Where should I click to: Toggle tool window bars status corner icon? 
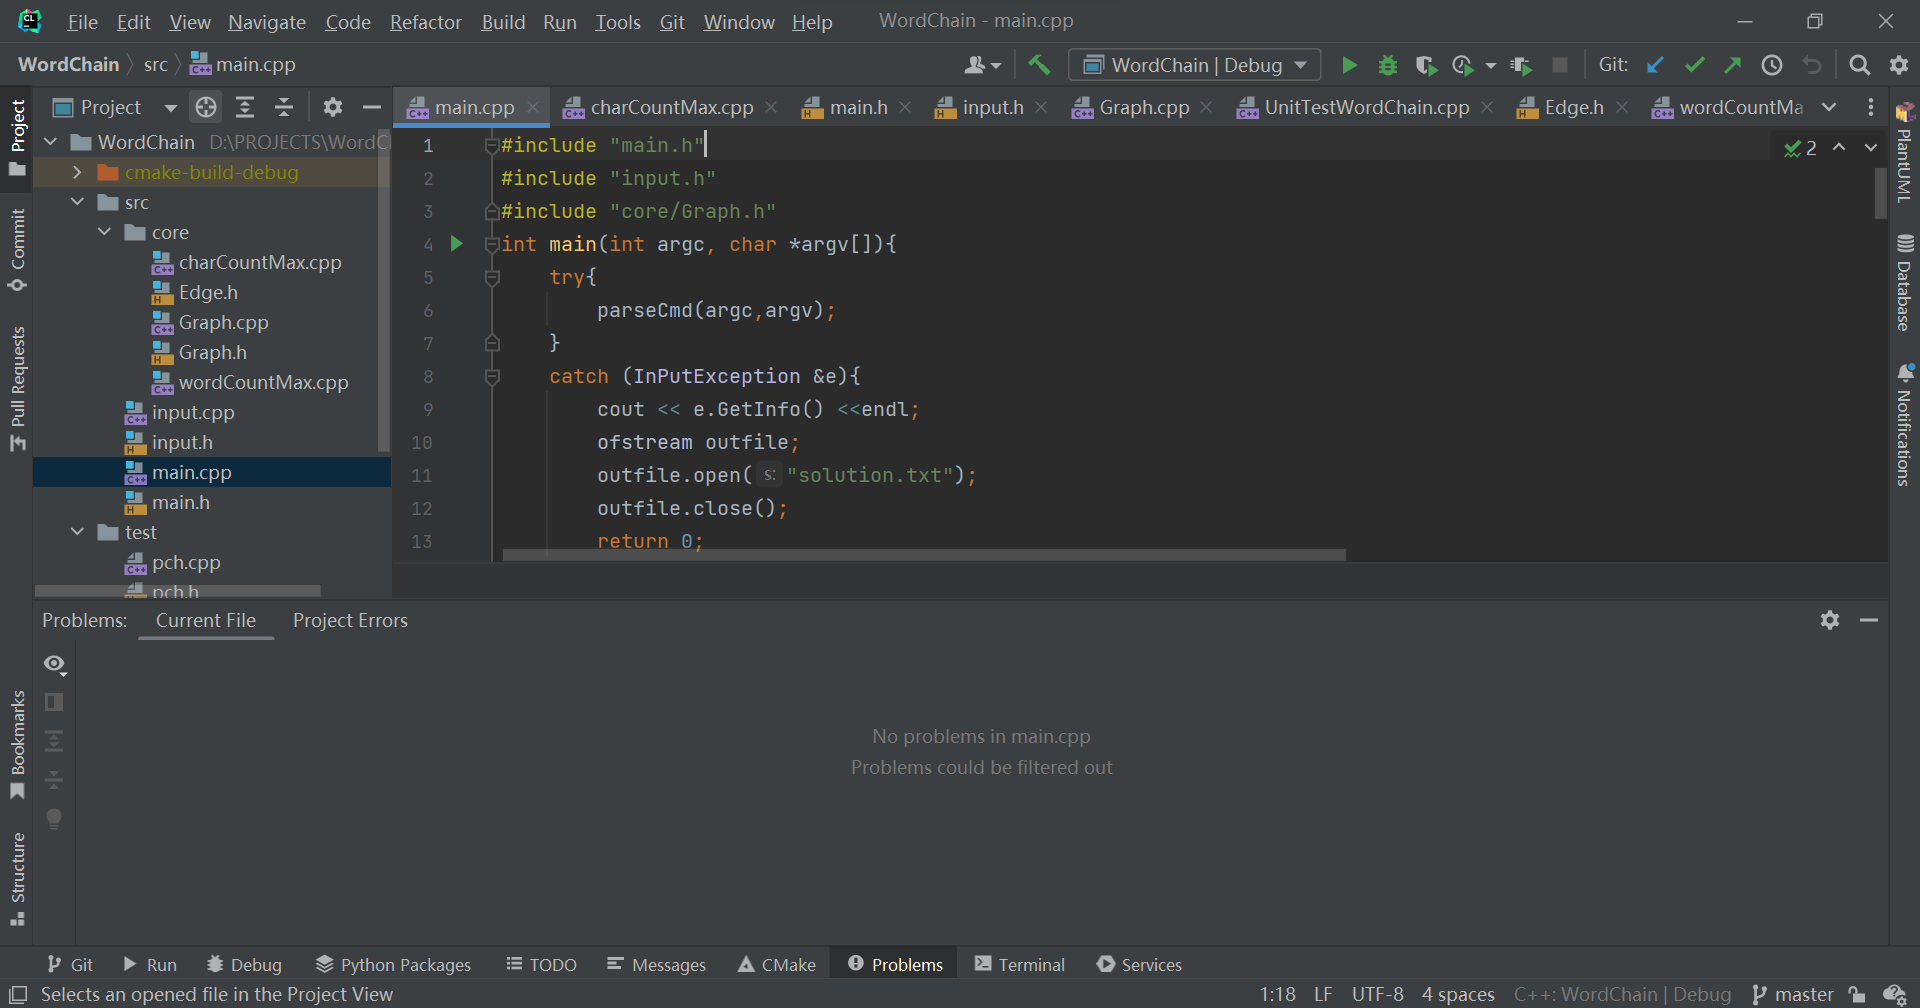pos(18,994)
